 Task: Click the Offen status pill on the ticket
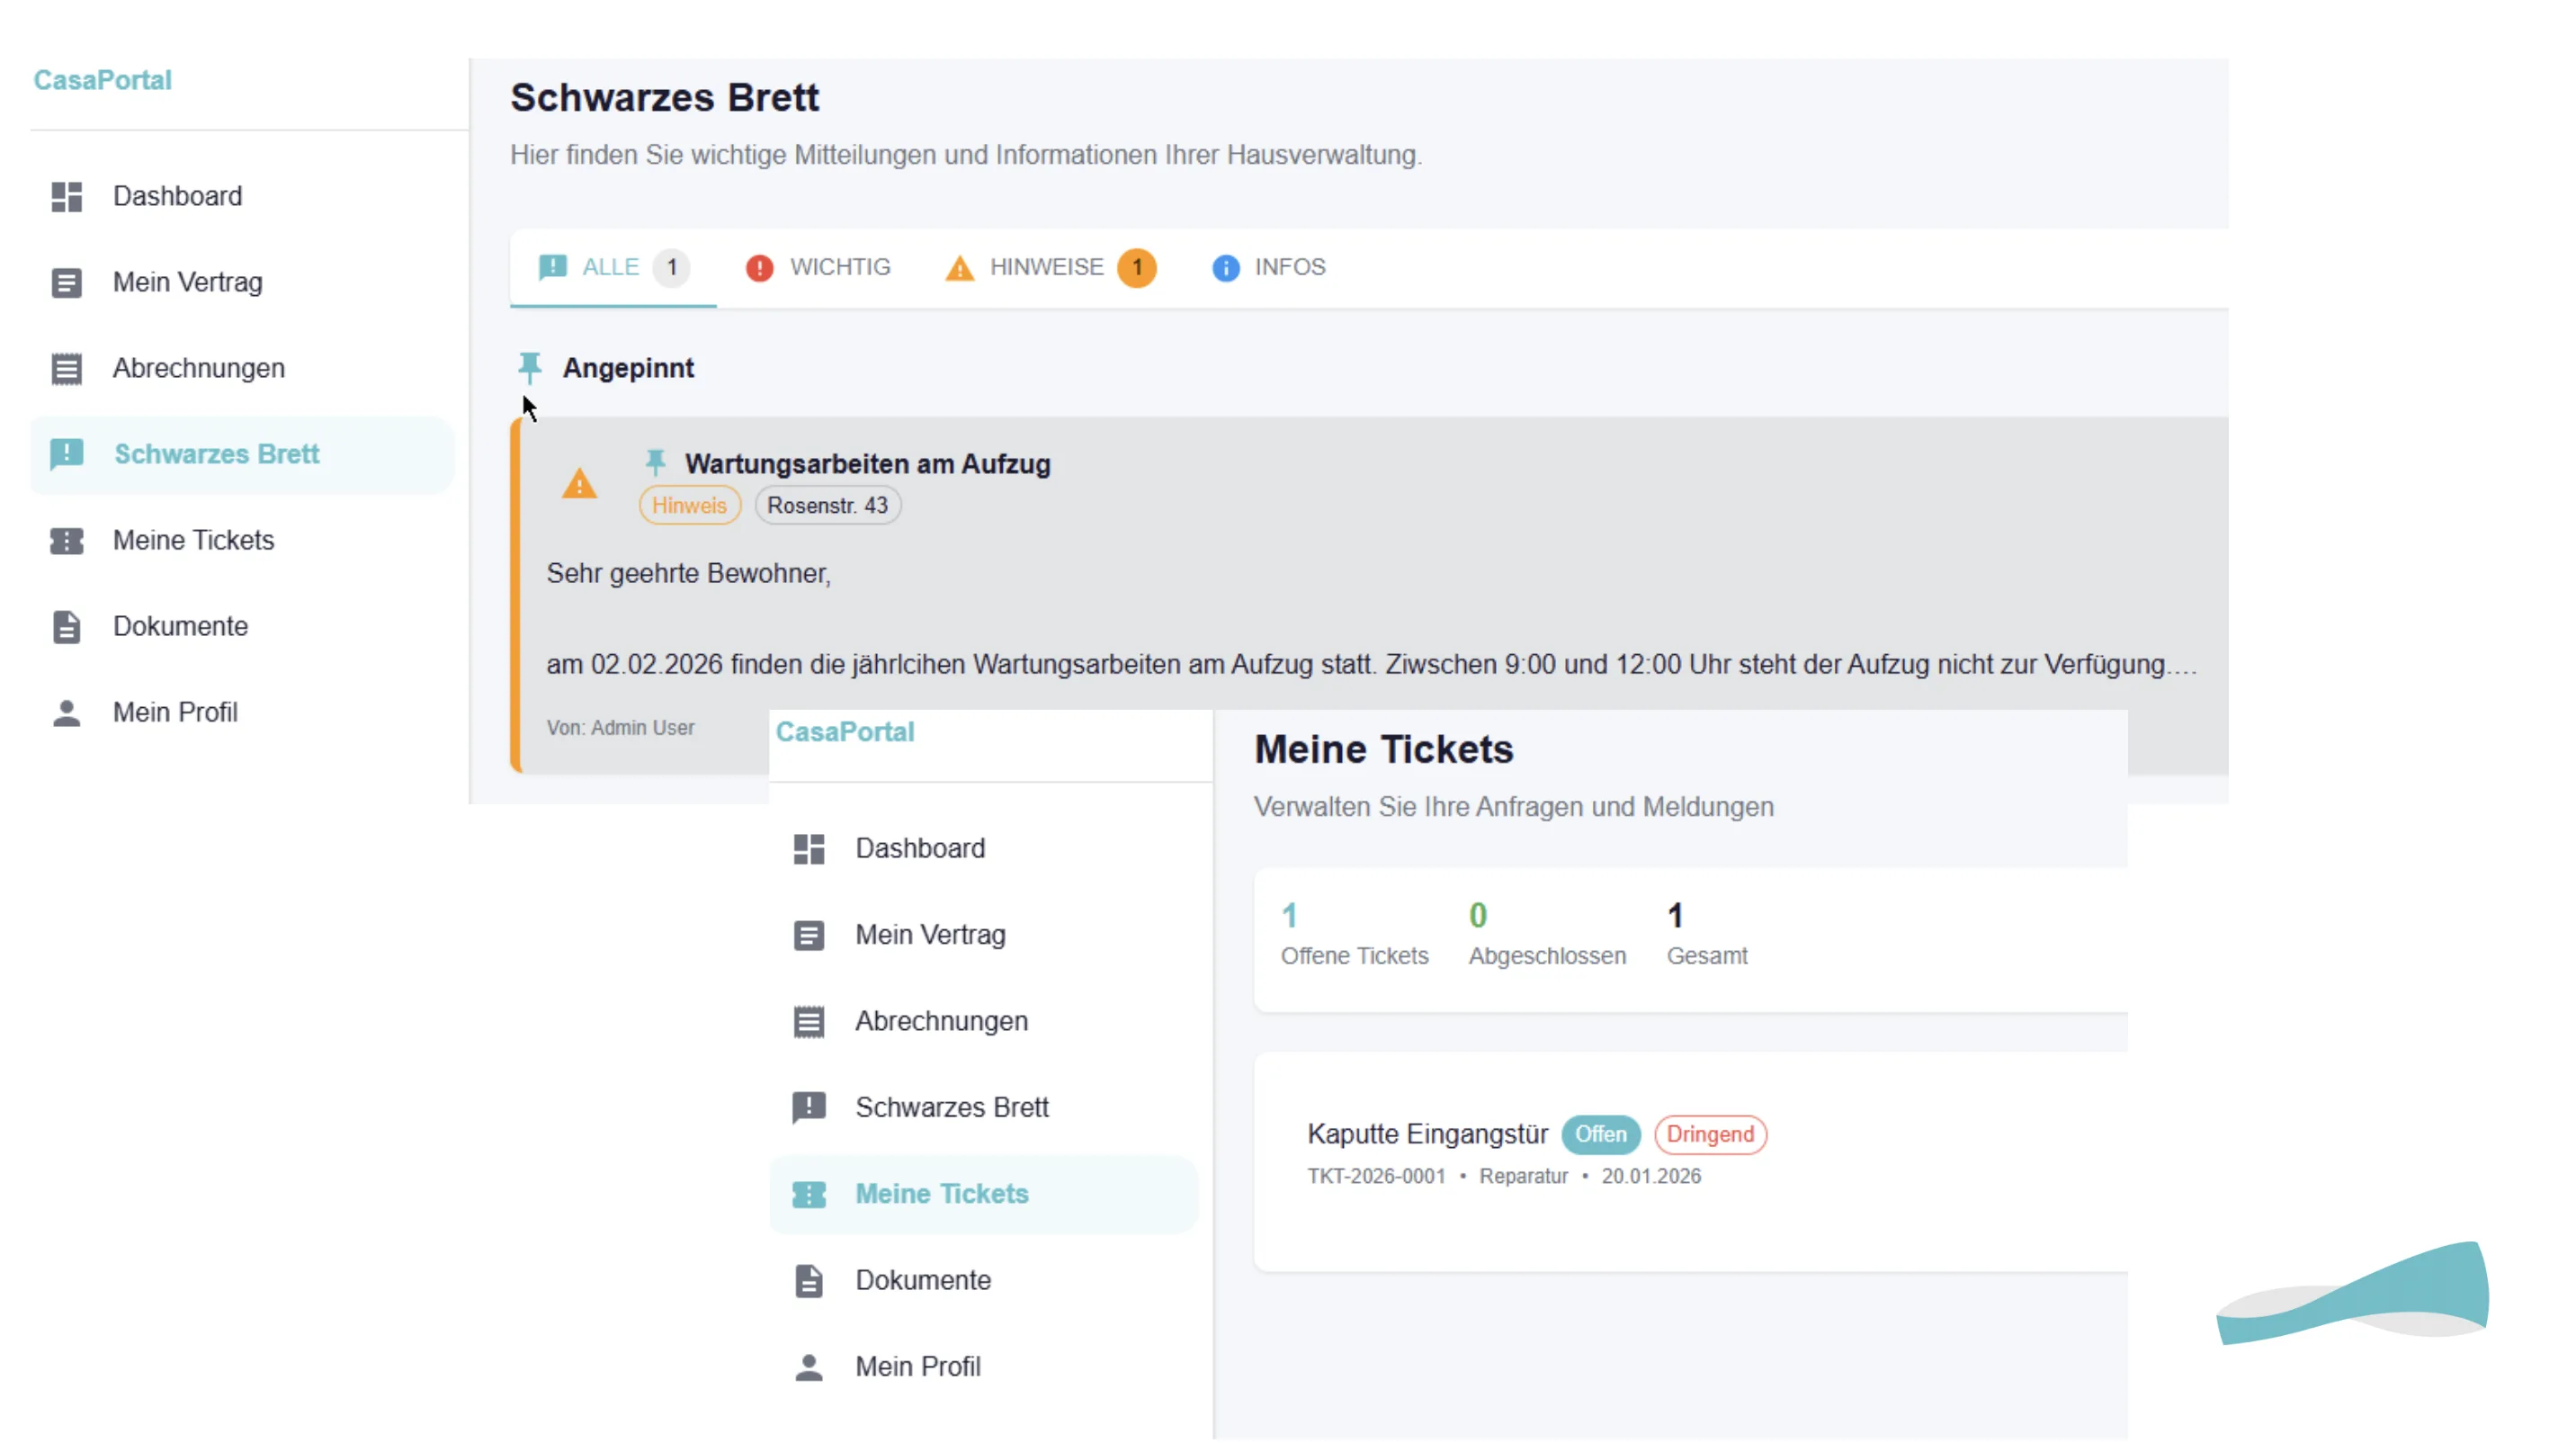(1600, 1134)
